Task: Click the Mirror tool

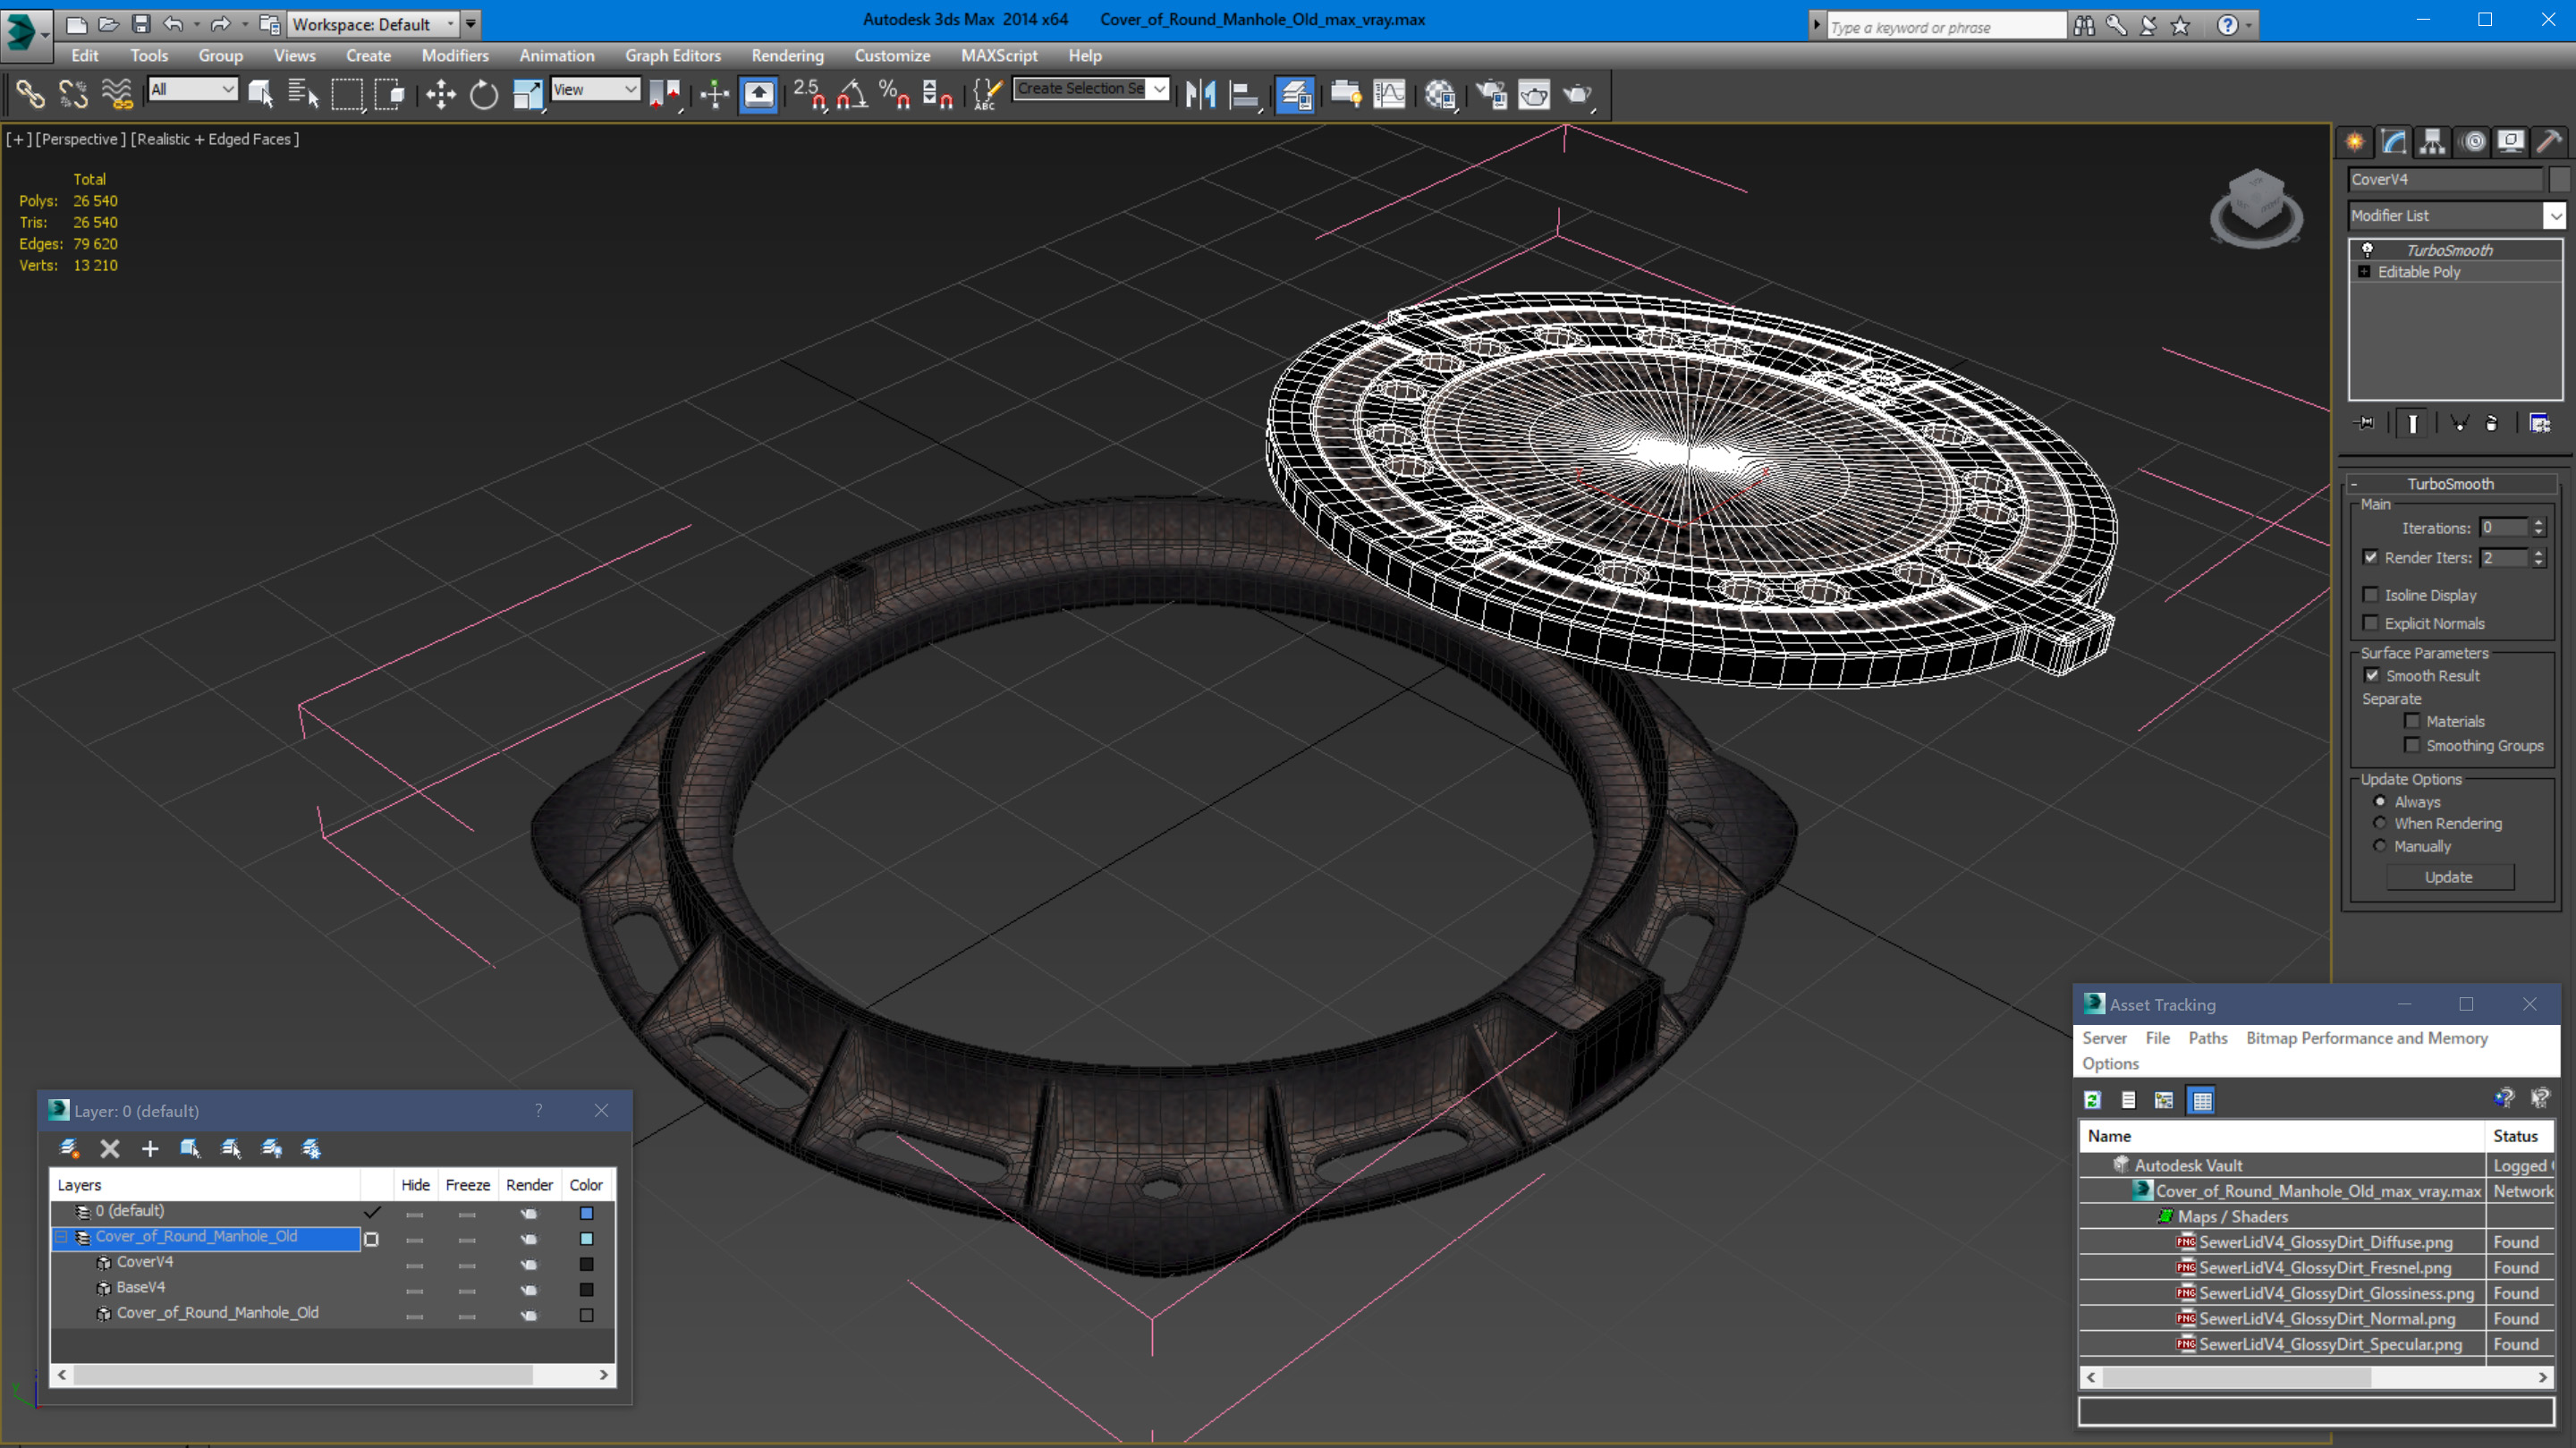Action: (x=1200, y=95)
